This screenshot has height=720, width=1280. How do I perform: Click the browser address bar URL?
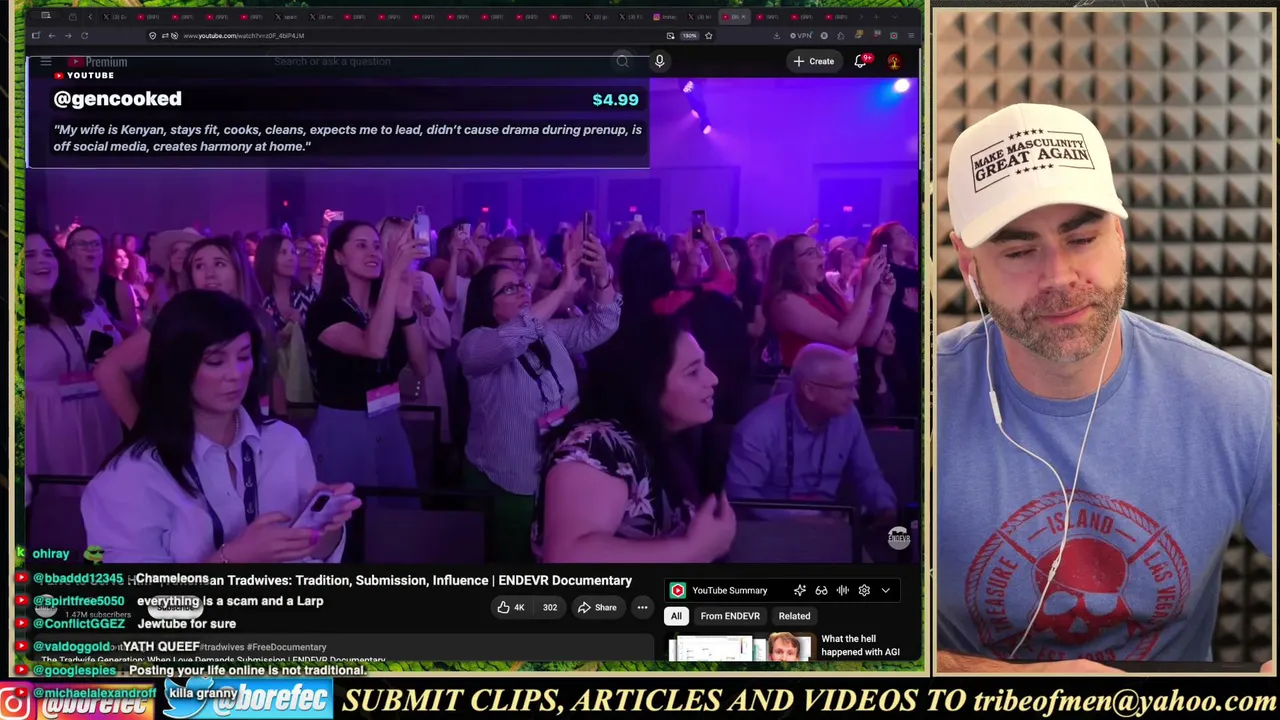tap(244, 36)
